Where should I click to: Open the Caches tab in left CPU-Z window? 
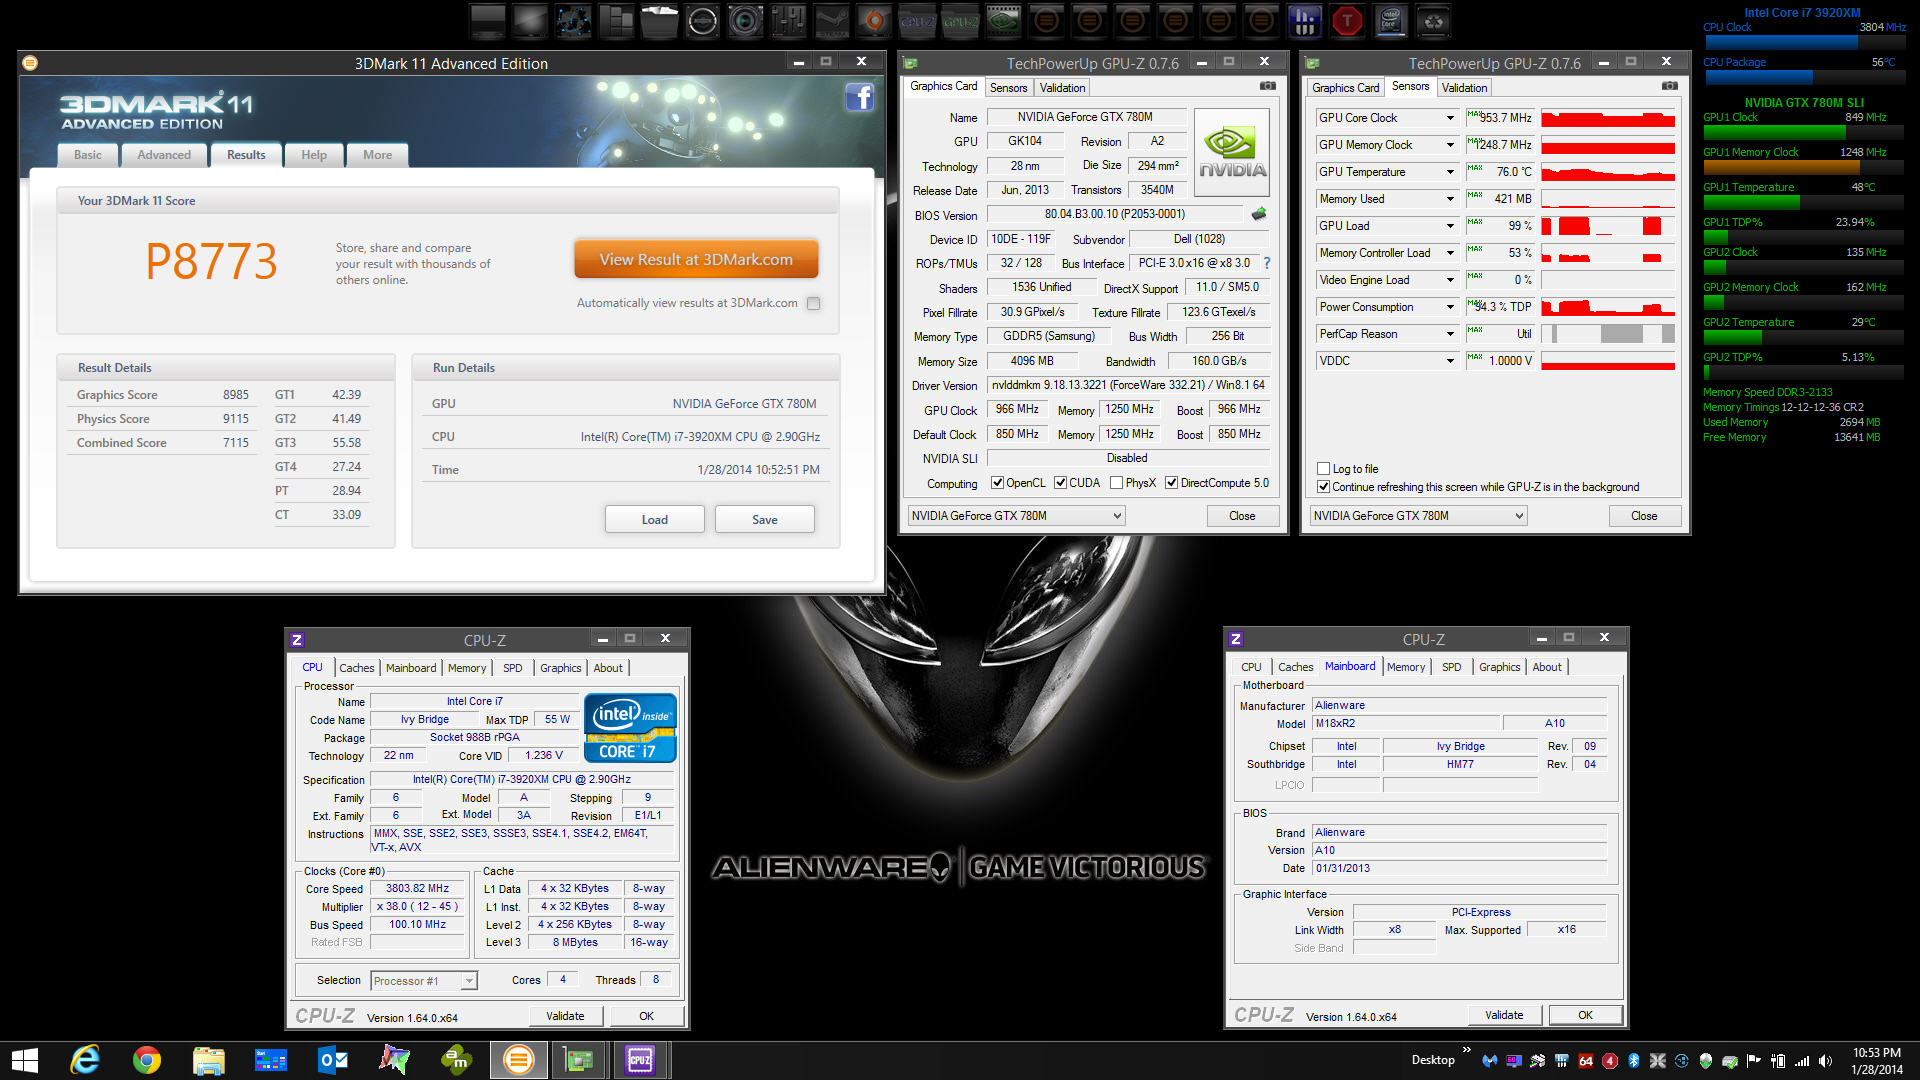(356, 668)
